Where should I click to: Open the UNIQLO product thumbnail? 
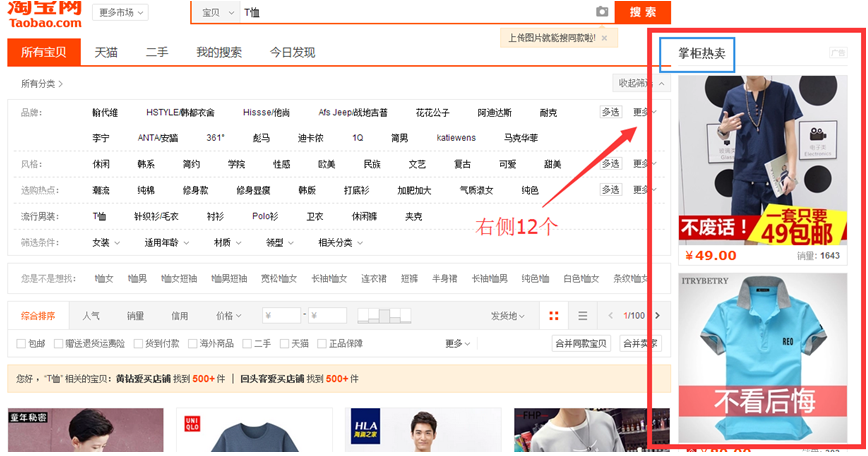255,430
